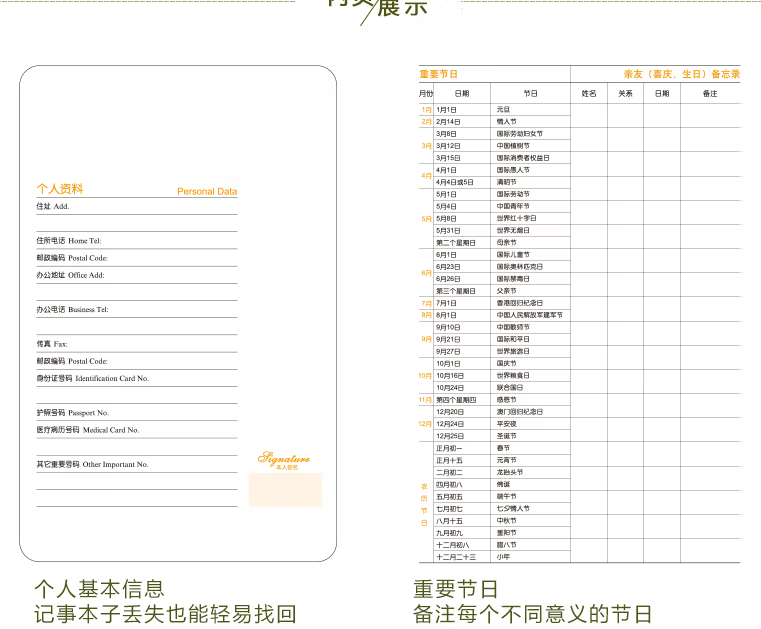Select the 办公地址 Office Add: label
This screenshot has width=761, height=629.
pyautogui.click(x=70, y=275)
